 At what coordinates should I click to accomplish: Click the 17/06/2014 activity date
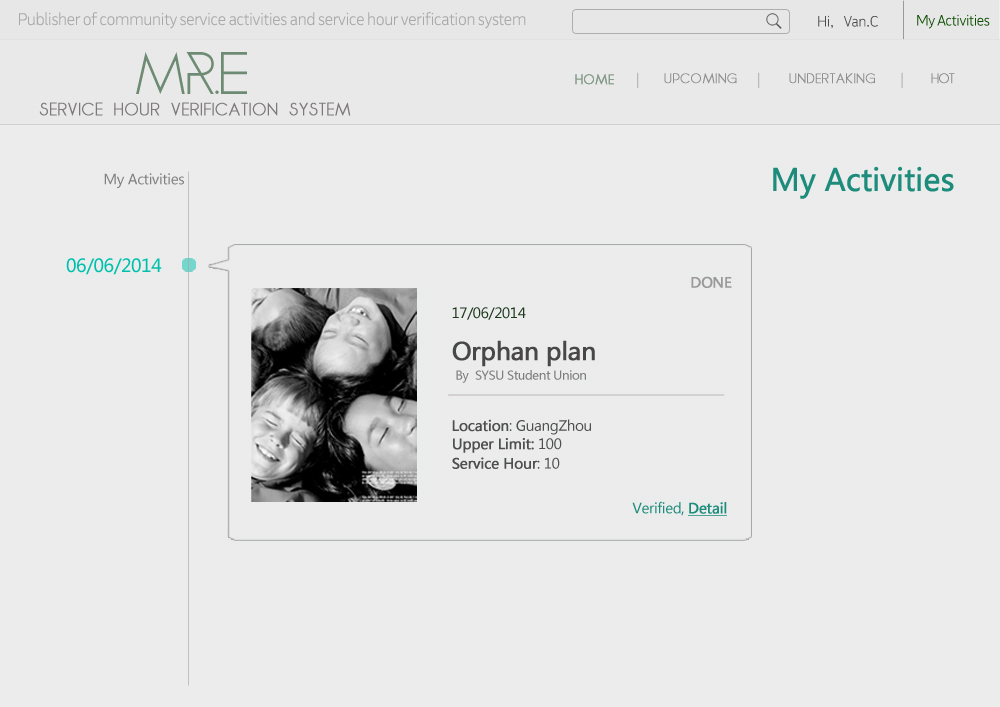pyautogui.click(x=489, y=313)
